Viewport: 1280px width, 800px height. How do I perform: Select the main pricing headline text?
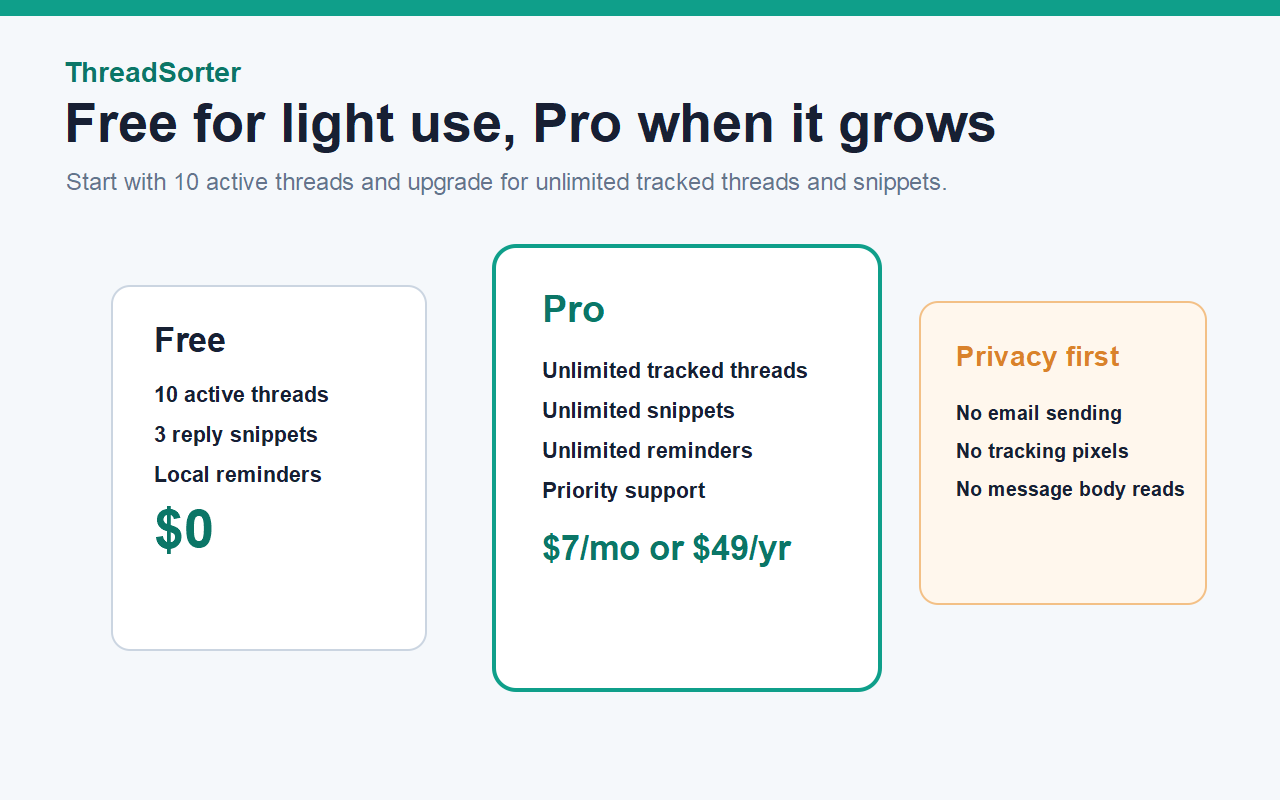pyautogui.click(x=531, y=124)
